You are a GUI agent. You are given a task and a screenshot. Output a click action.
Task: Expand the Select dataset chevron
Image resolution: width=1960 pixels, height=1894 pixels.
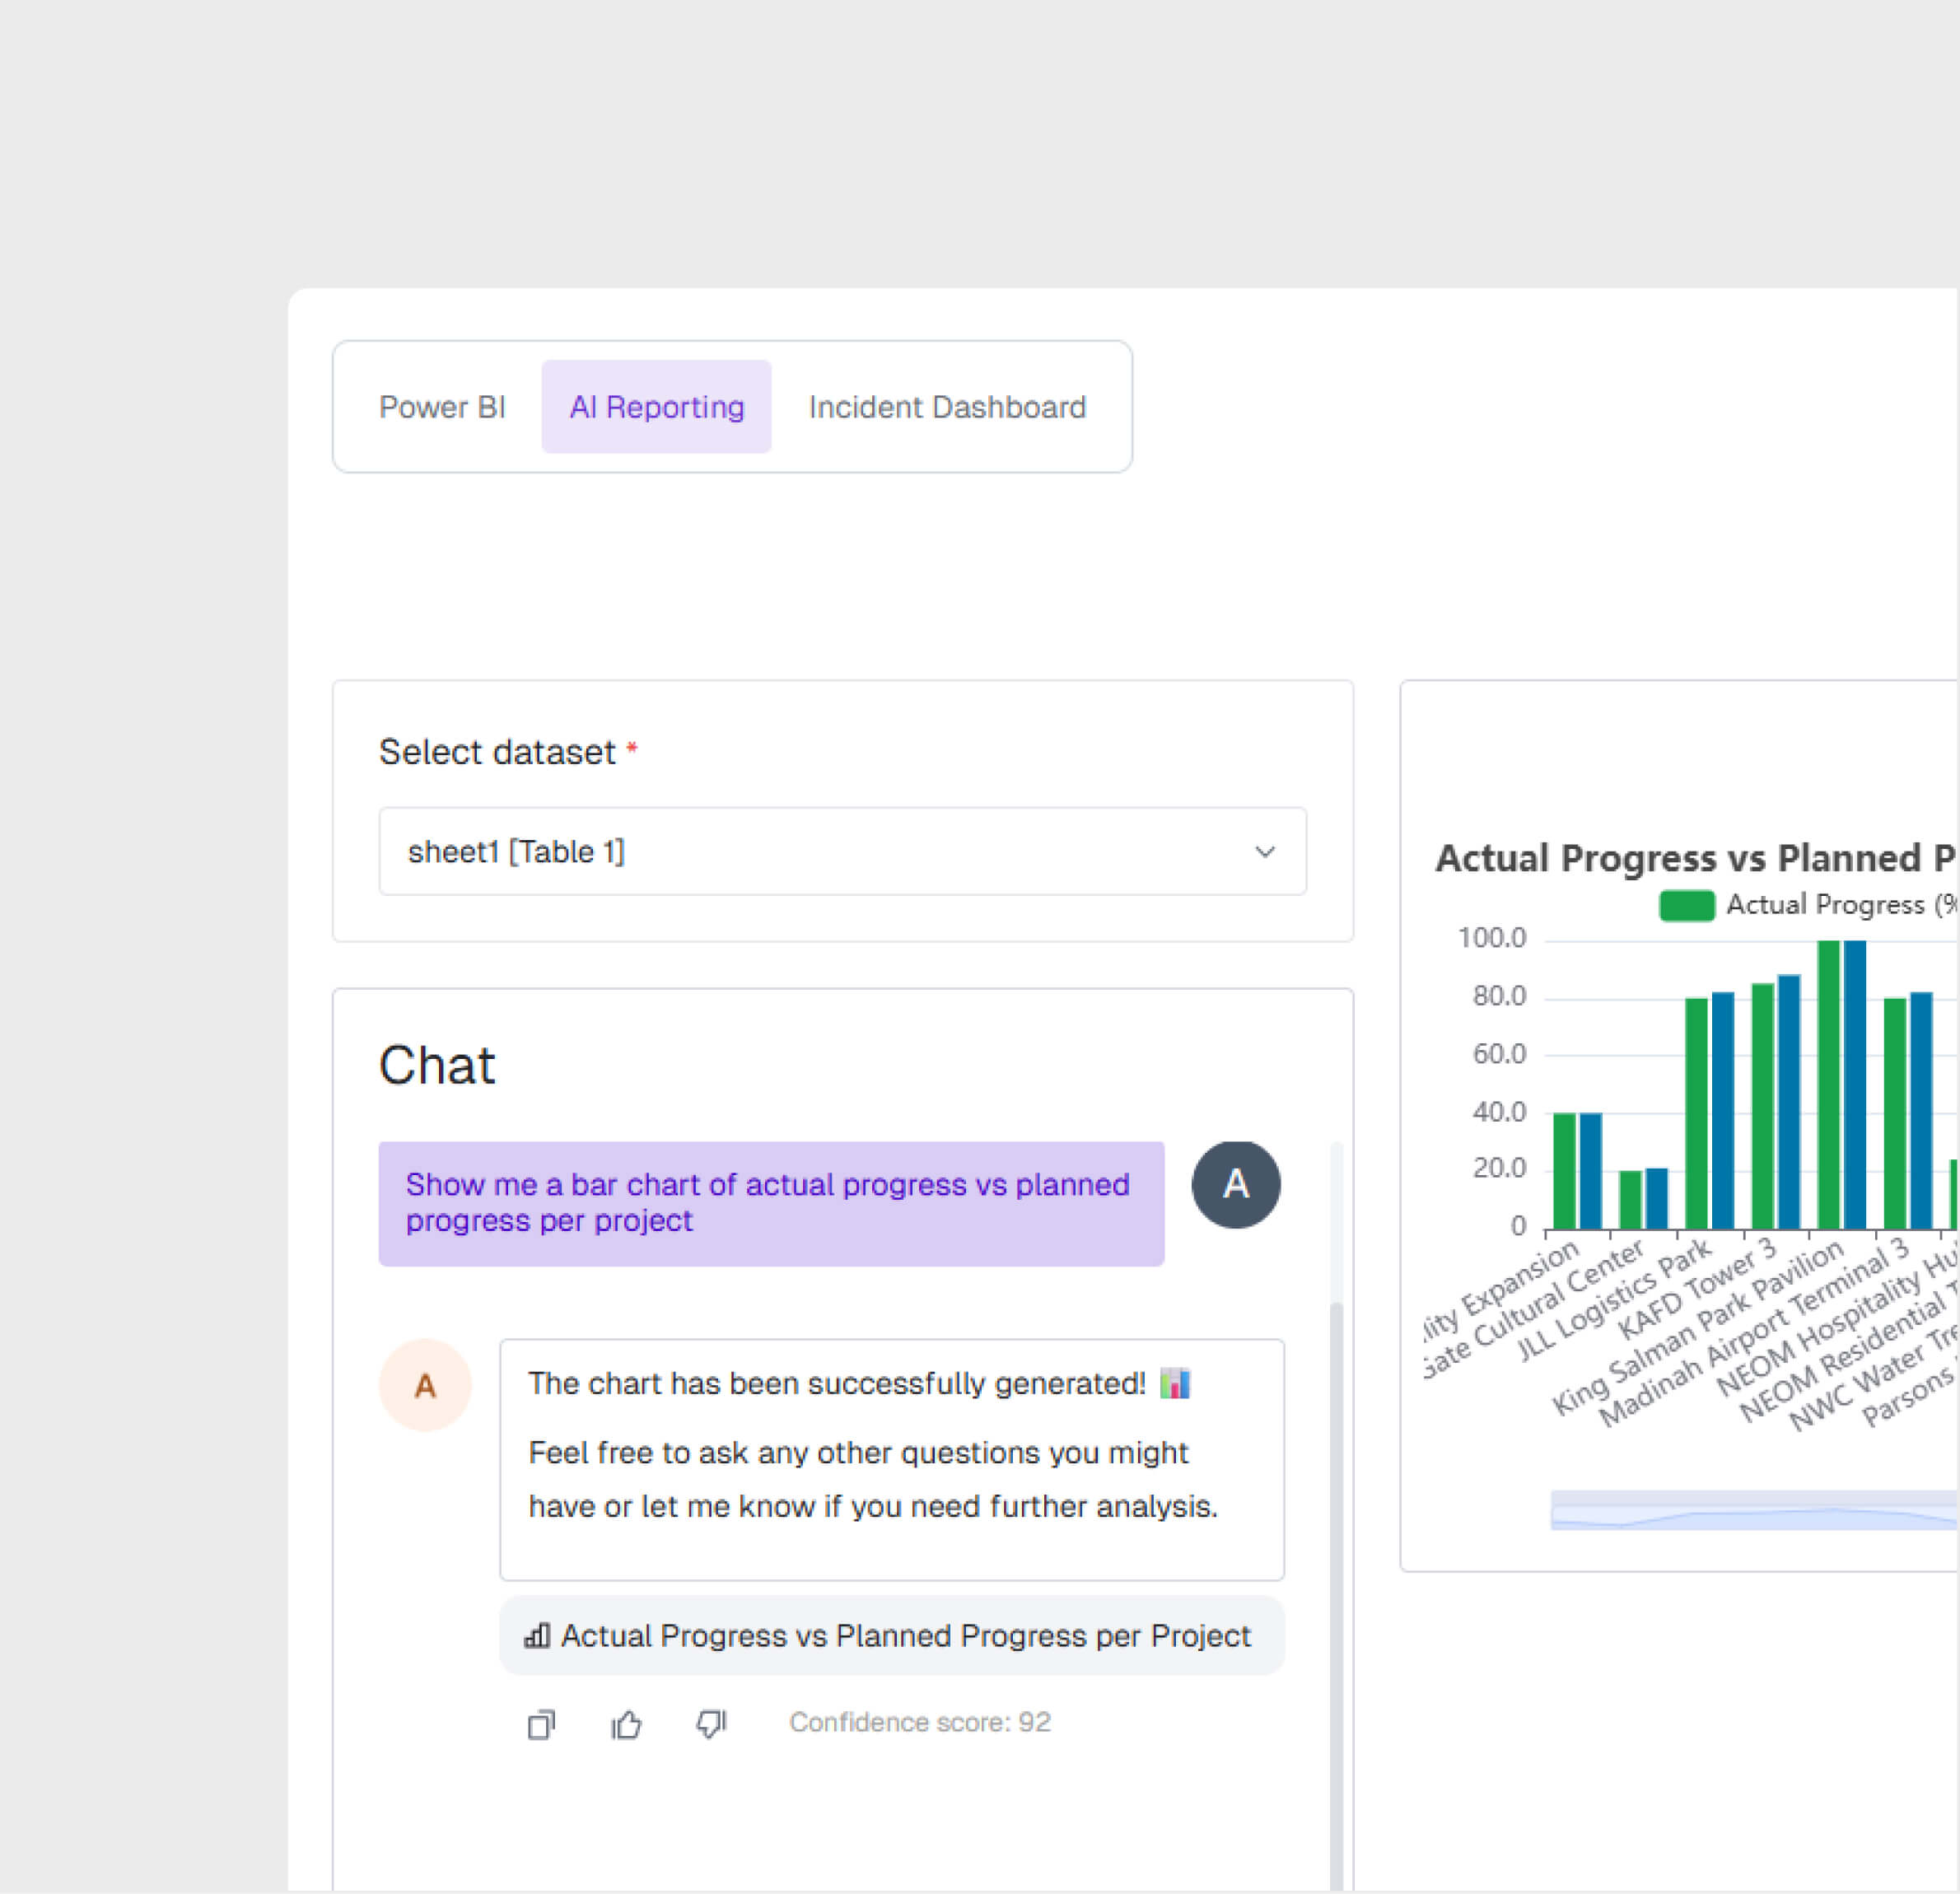coord(1266,851)
